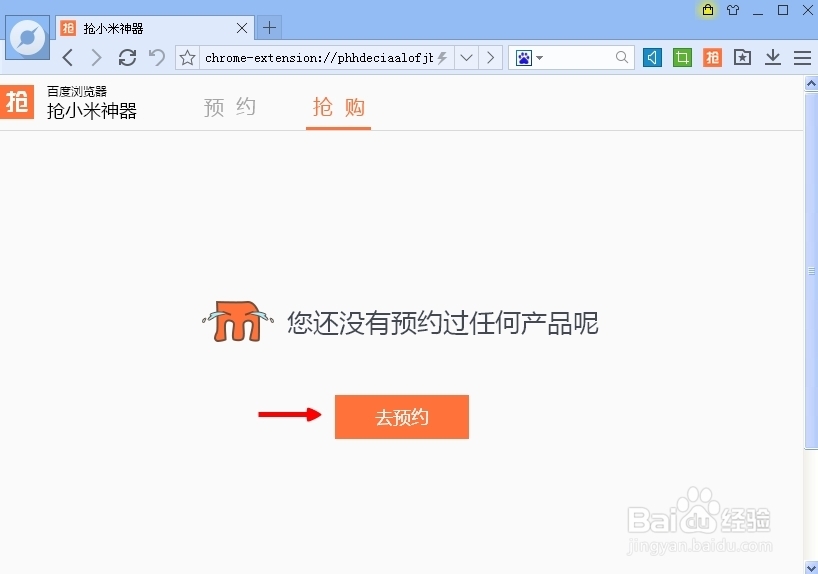Click the vertical scrollbar thumb
818x574 pixels.
click(811, 271)
